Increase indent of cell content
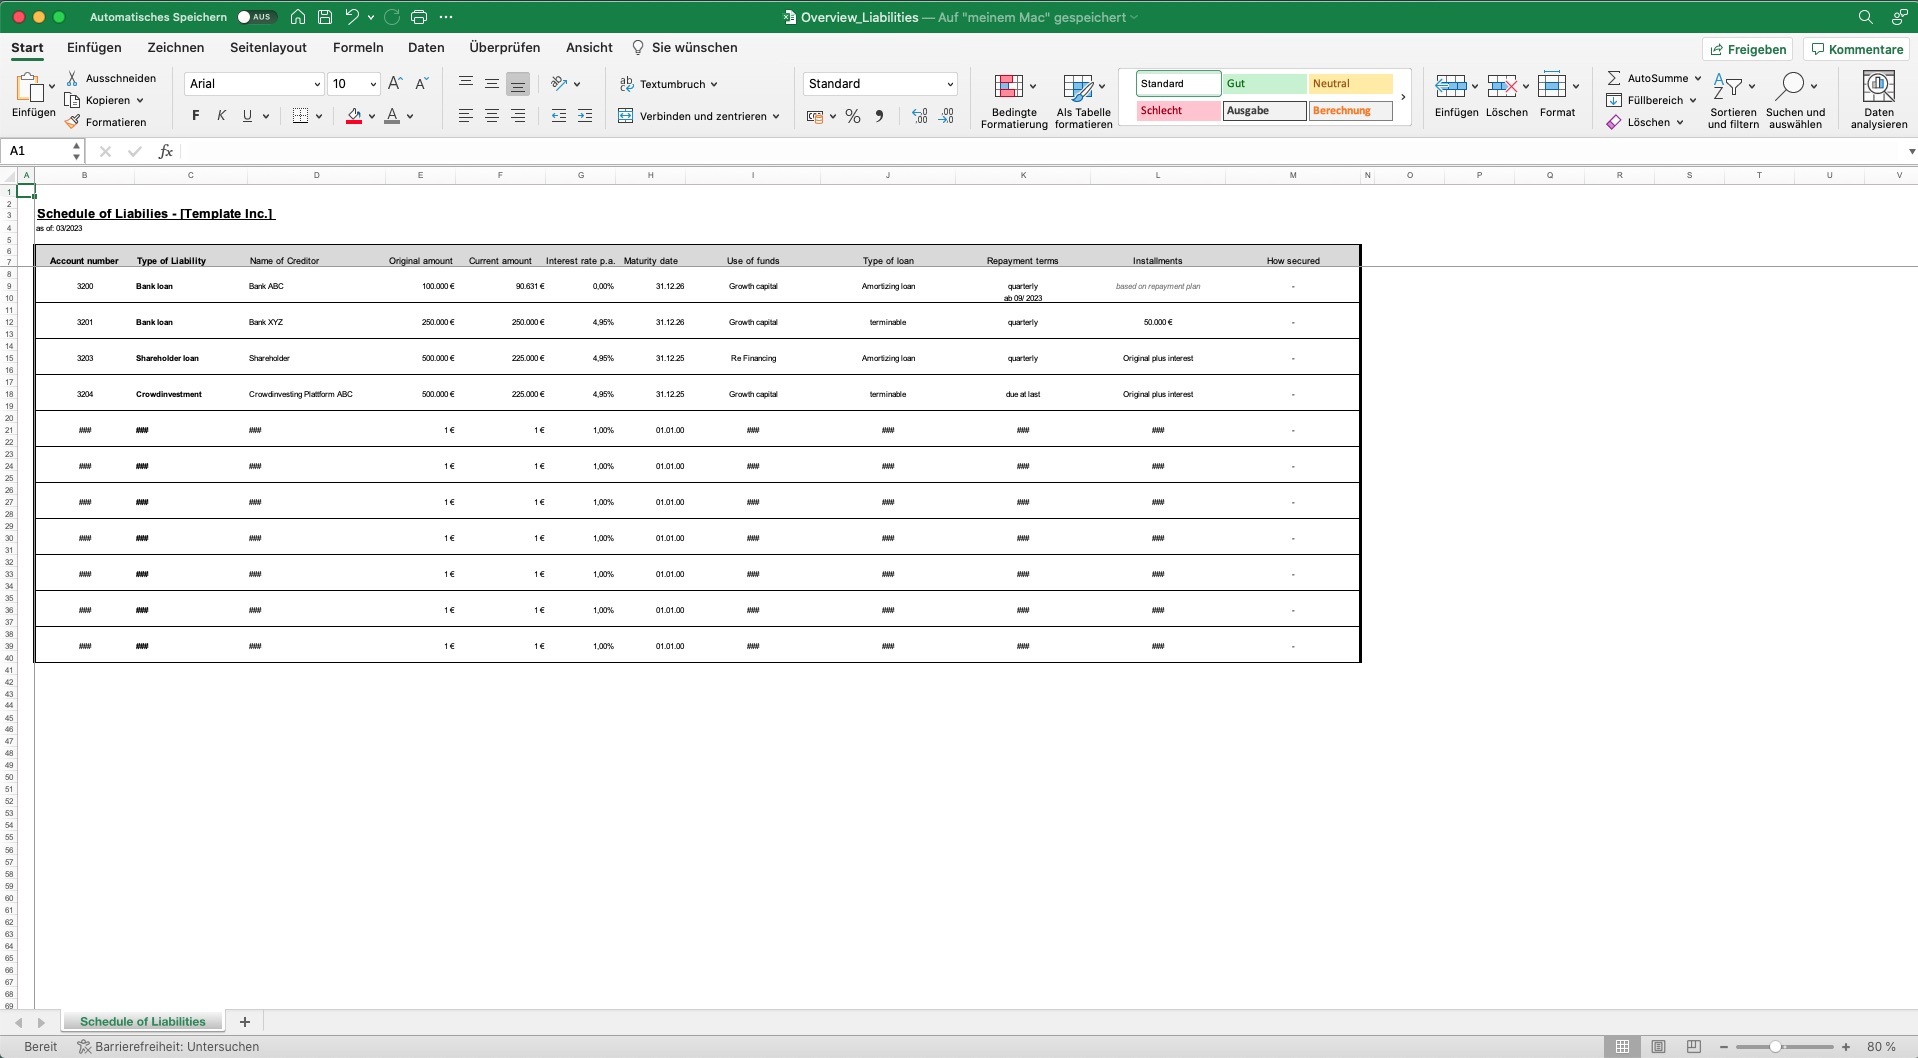Screen dimensions: 1918x1058 tap(585, 116)
